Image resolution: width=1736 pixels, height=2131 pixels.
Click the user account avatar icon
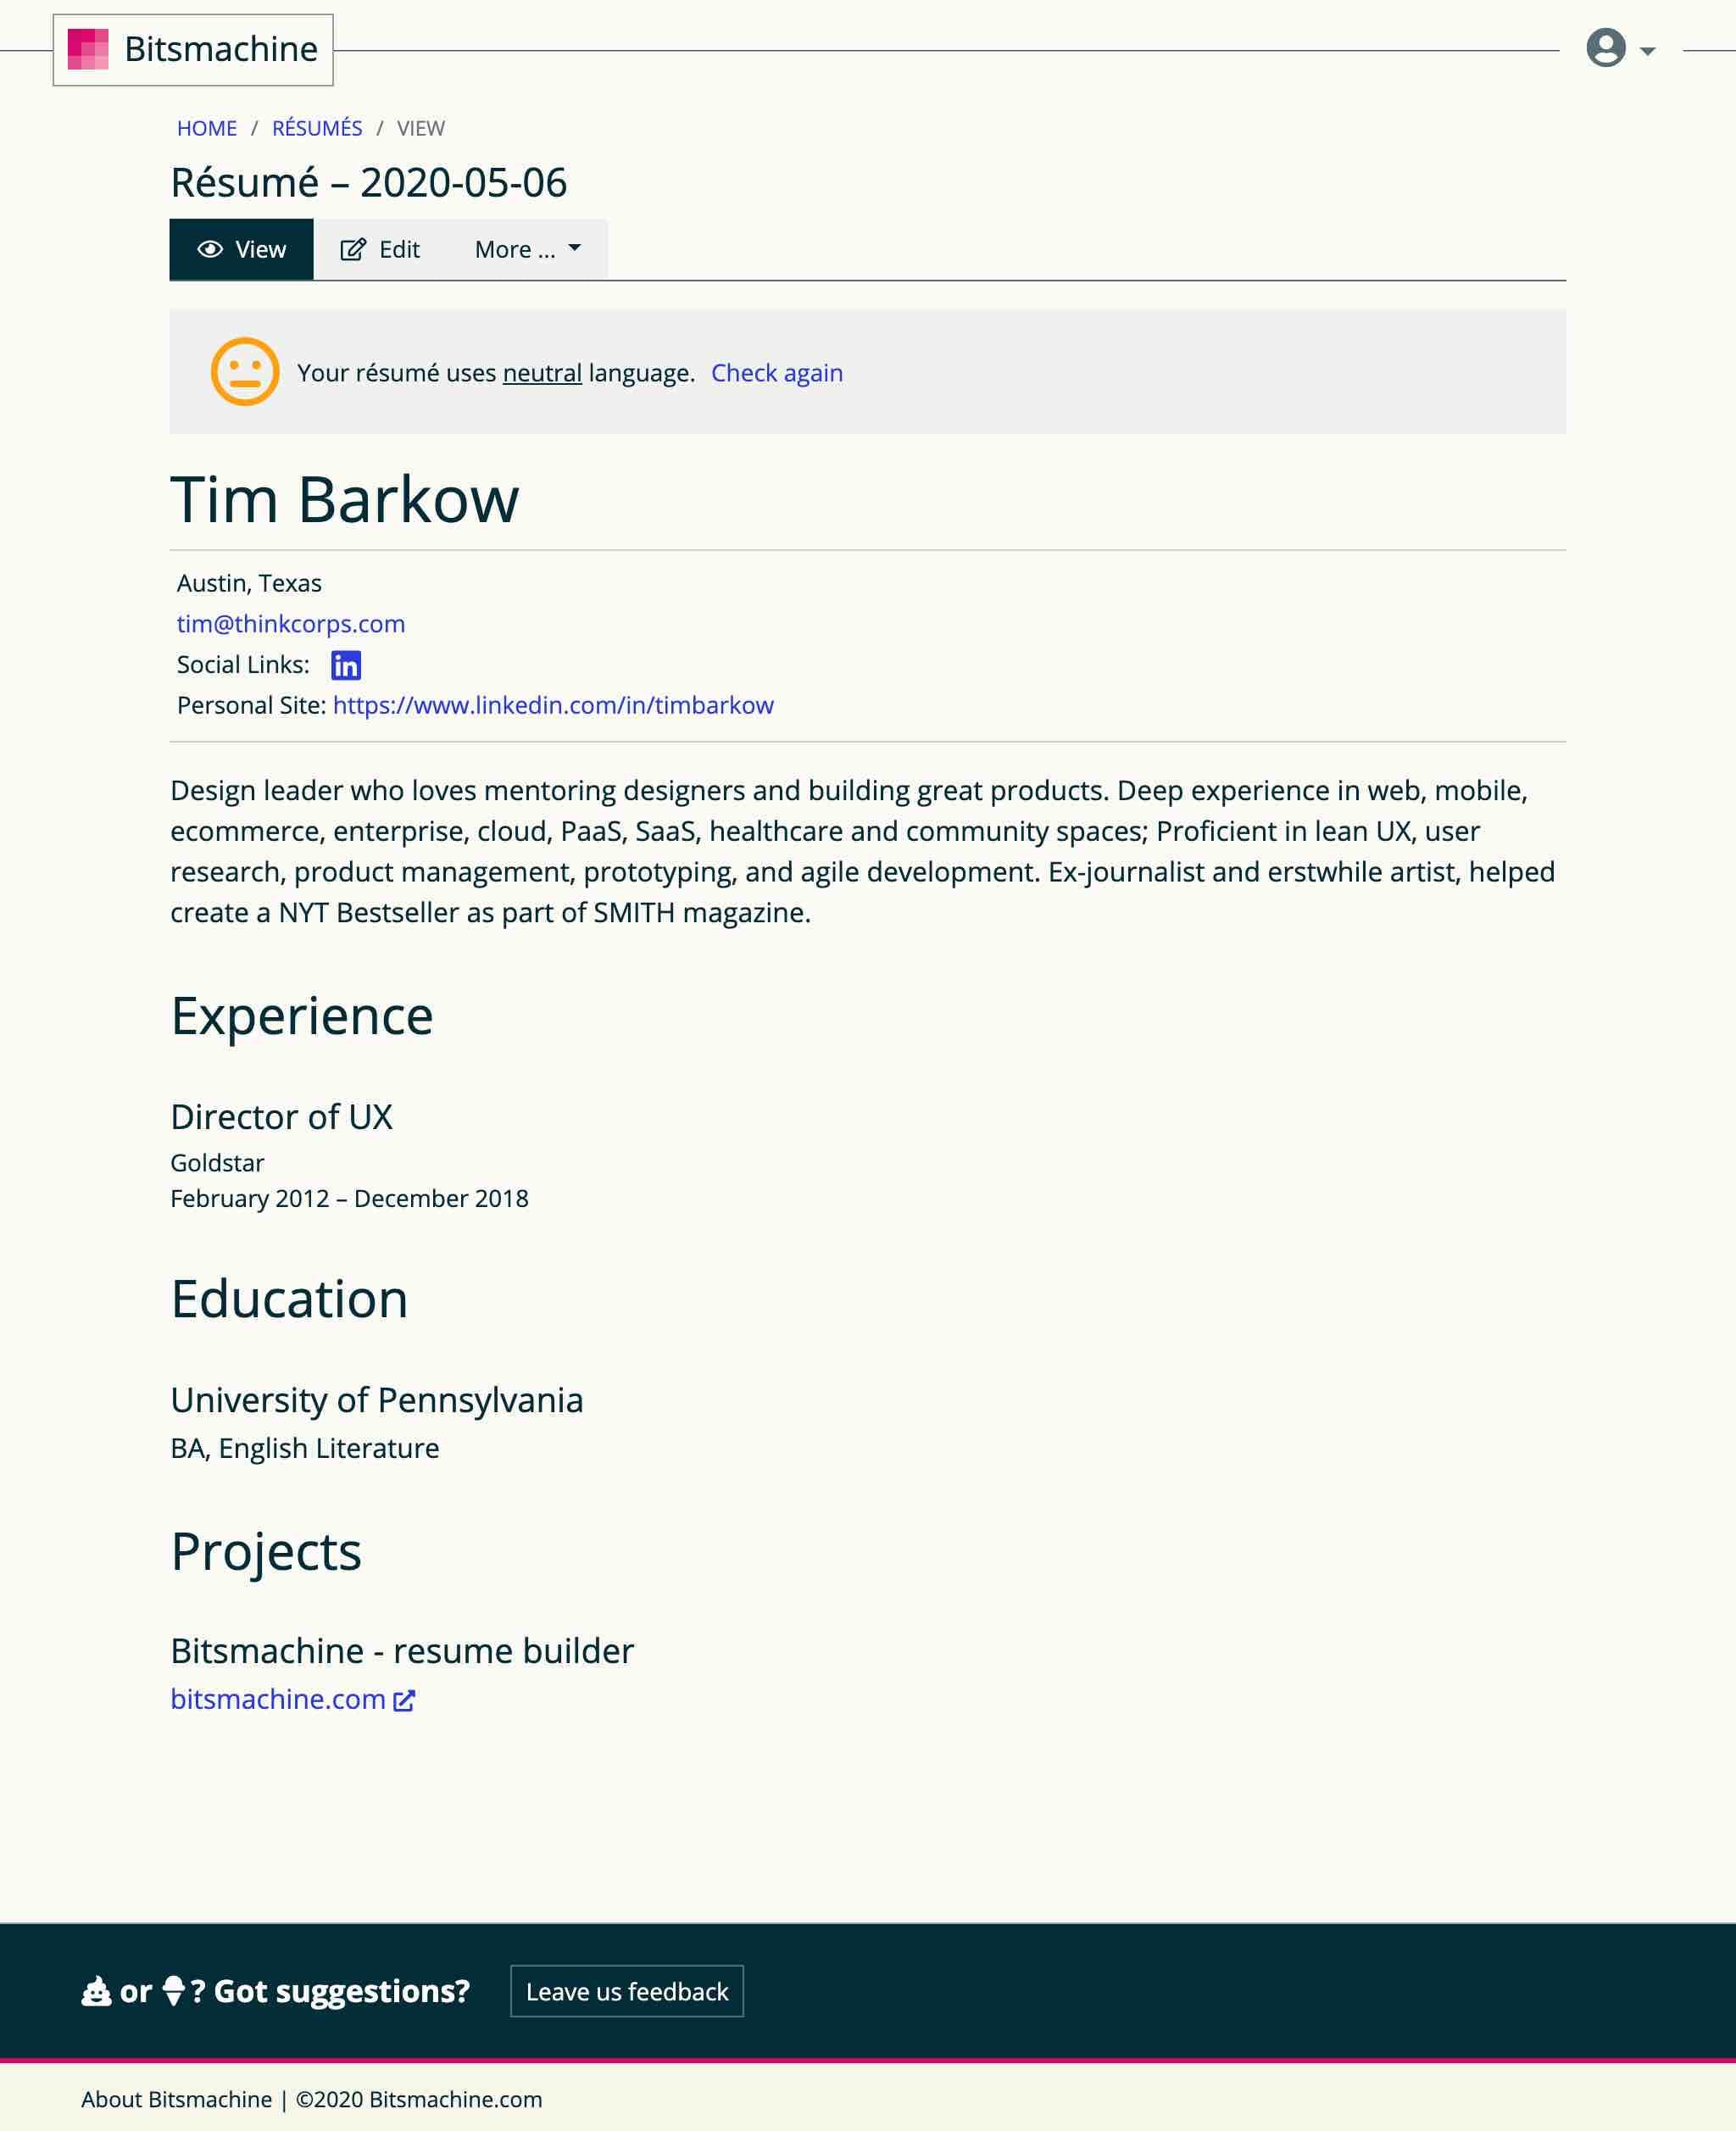[x=1607, y=44]
